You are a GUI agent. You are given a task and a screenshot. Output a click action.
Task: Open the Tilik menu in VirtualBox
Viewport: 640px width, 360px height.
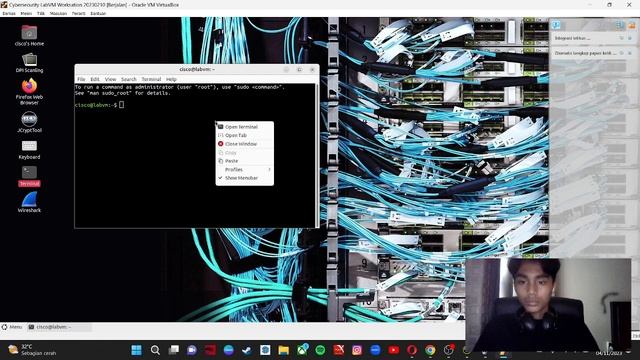point(41,13)
